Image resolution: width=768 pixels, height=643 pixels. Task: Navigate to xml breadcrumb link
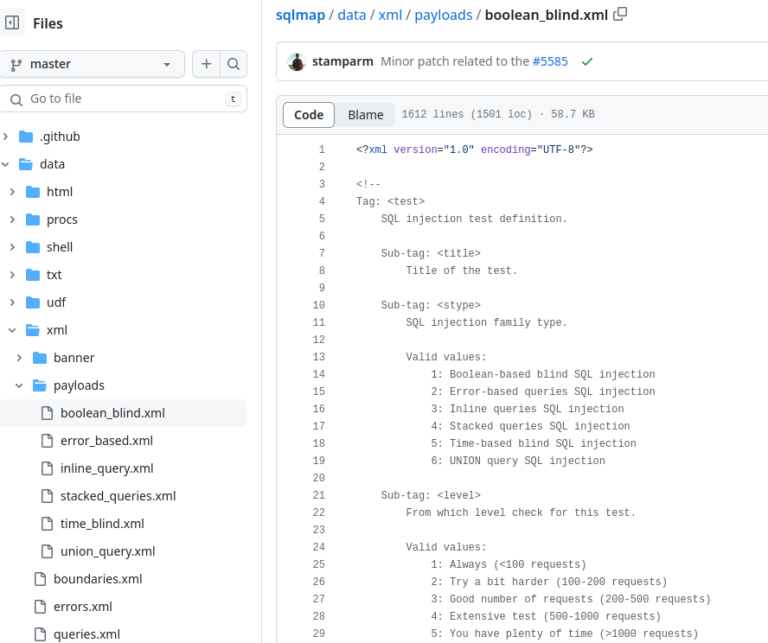390,15
